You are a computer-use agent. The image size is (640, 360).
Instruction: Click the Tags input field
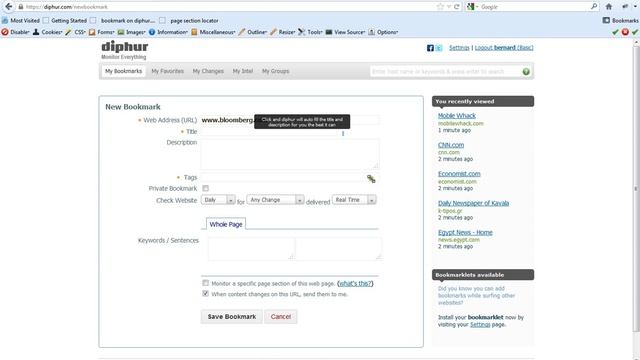(x=283, y=178)
